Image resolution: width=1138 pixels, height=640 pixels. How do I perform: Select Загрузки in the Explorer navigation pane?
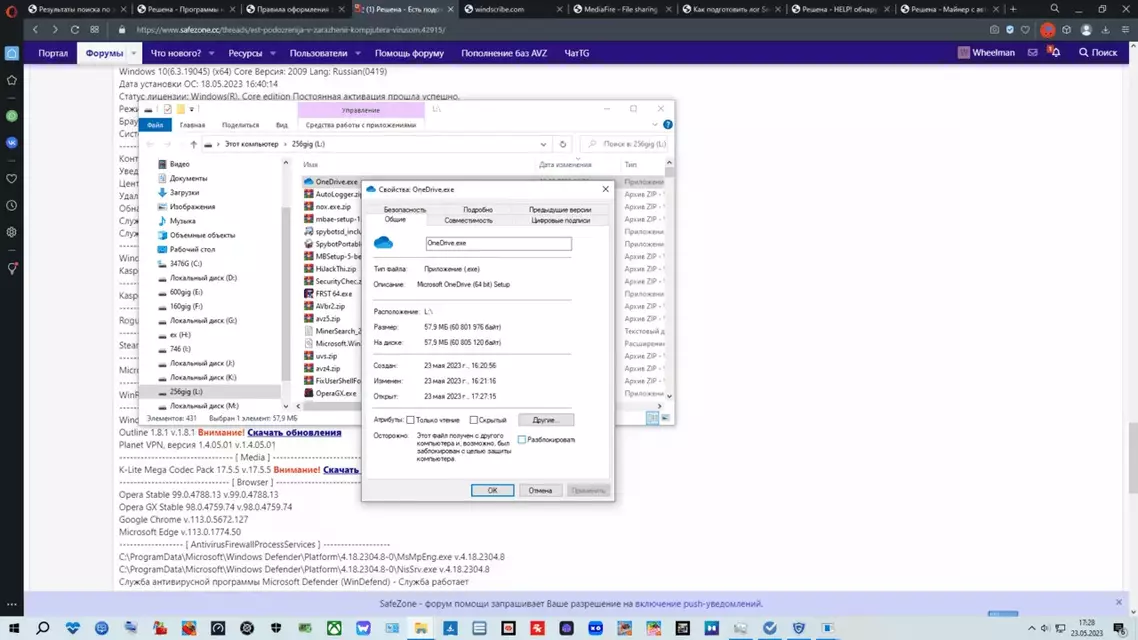pyautogui.click(x=184, y=192)
